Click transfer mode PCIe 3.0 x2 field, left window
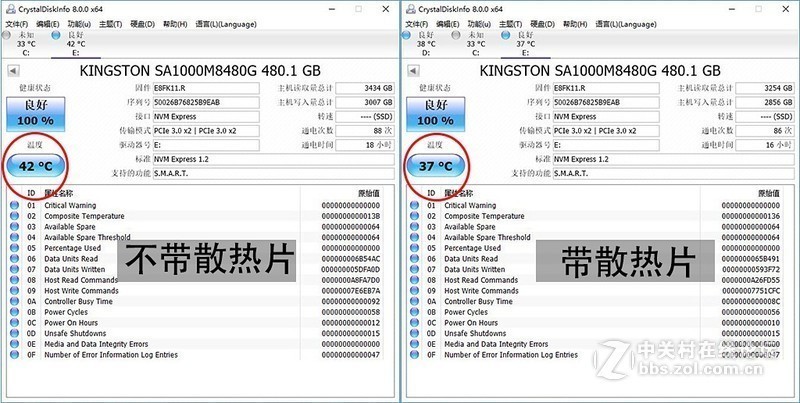The height and width of the screenshot is (403, 800). click(206, 131)
